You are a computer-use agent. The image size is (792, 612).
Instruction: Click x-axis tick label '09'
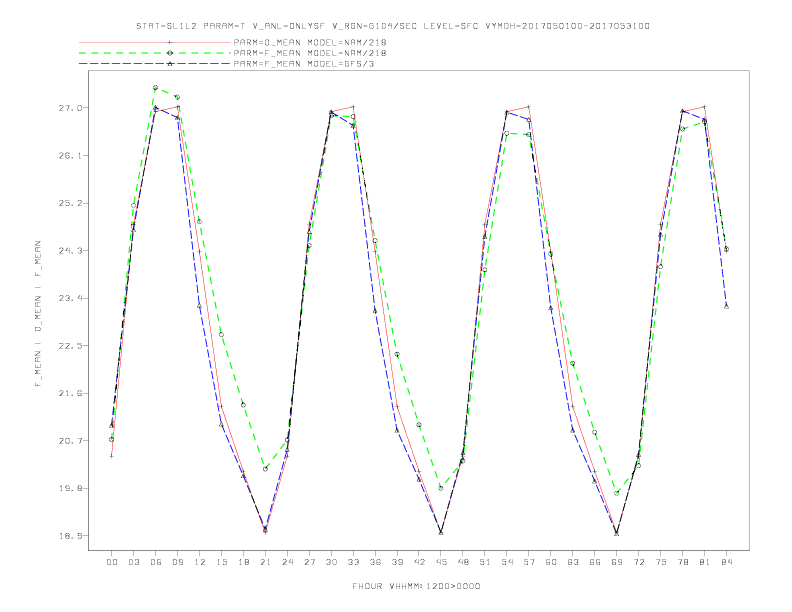click(x=177, y=562)
